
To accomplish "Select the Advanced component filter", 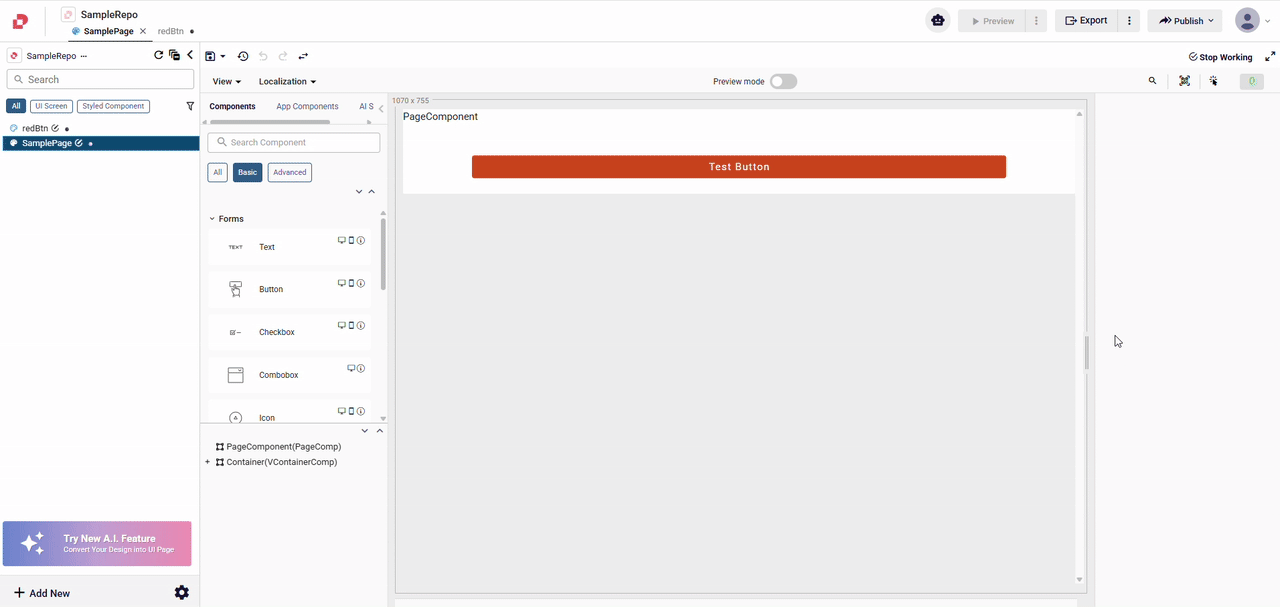I will 289,172.
